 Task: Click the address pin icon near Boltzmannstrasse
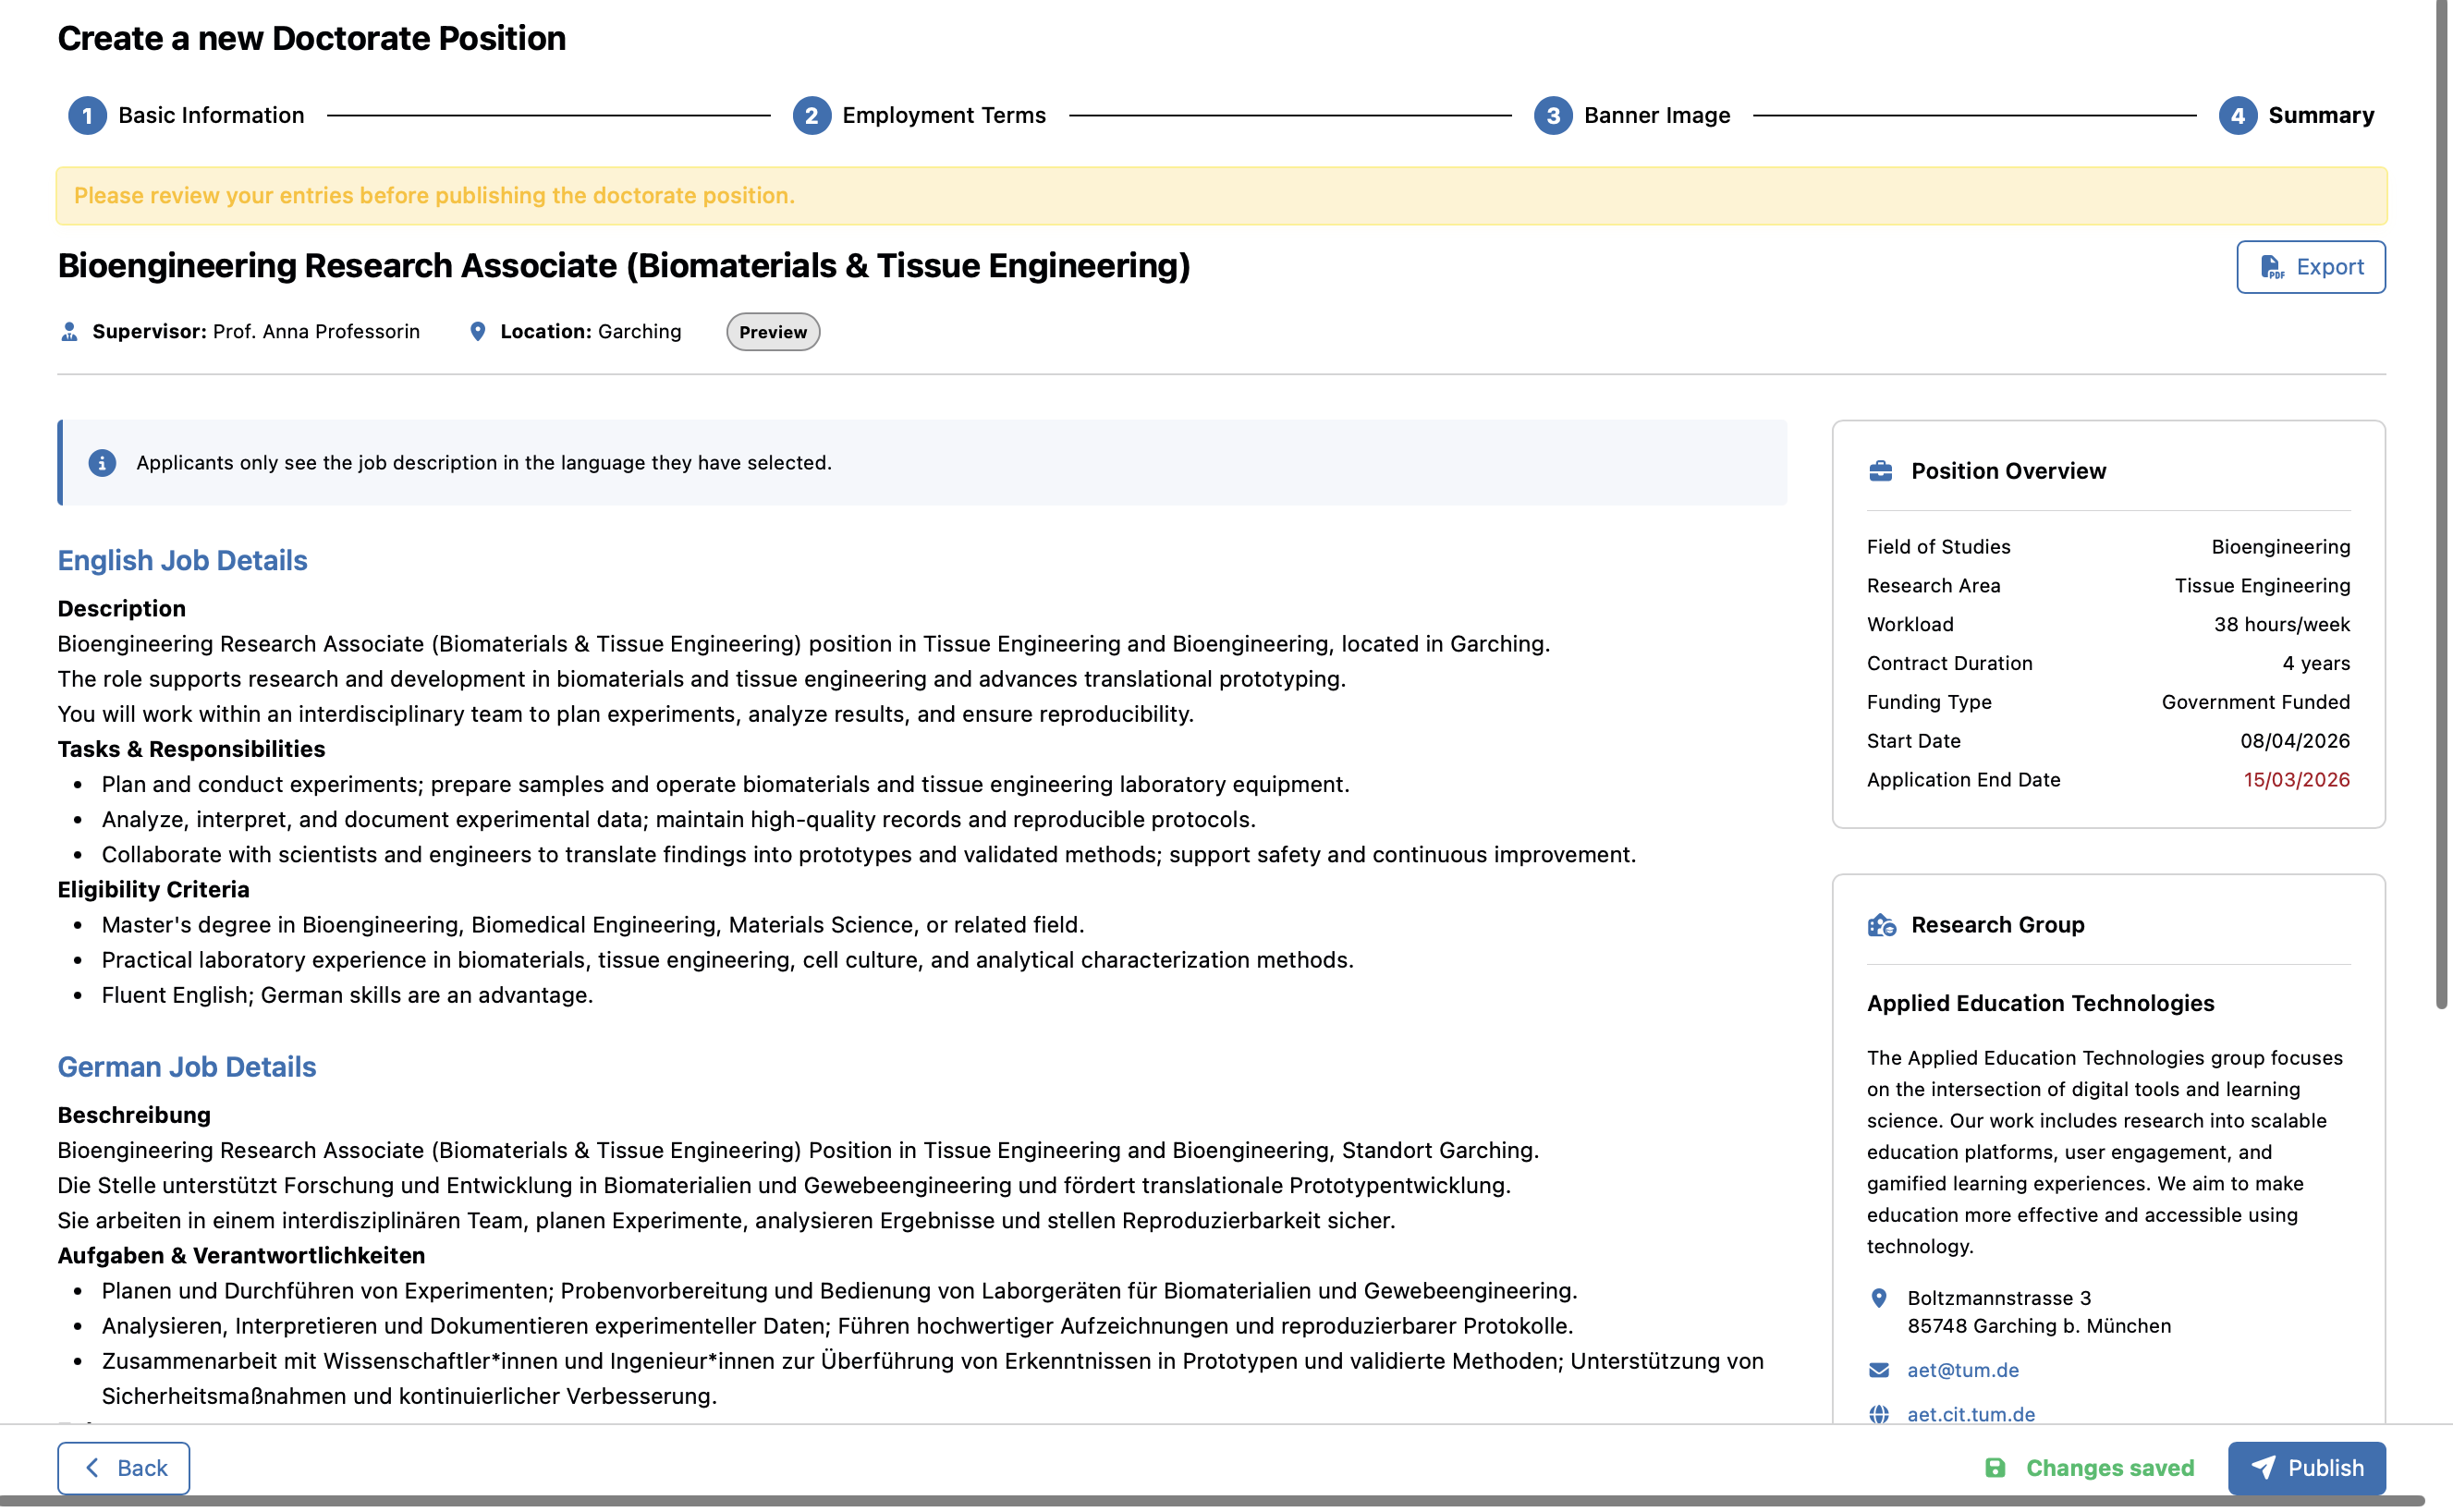[x=1879, y=1298]
